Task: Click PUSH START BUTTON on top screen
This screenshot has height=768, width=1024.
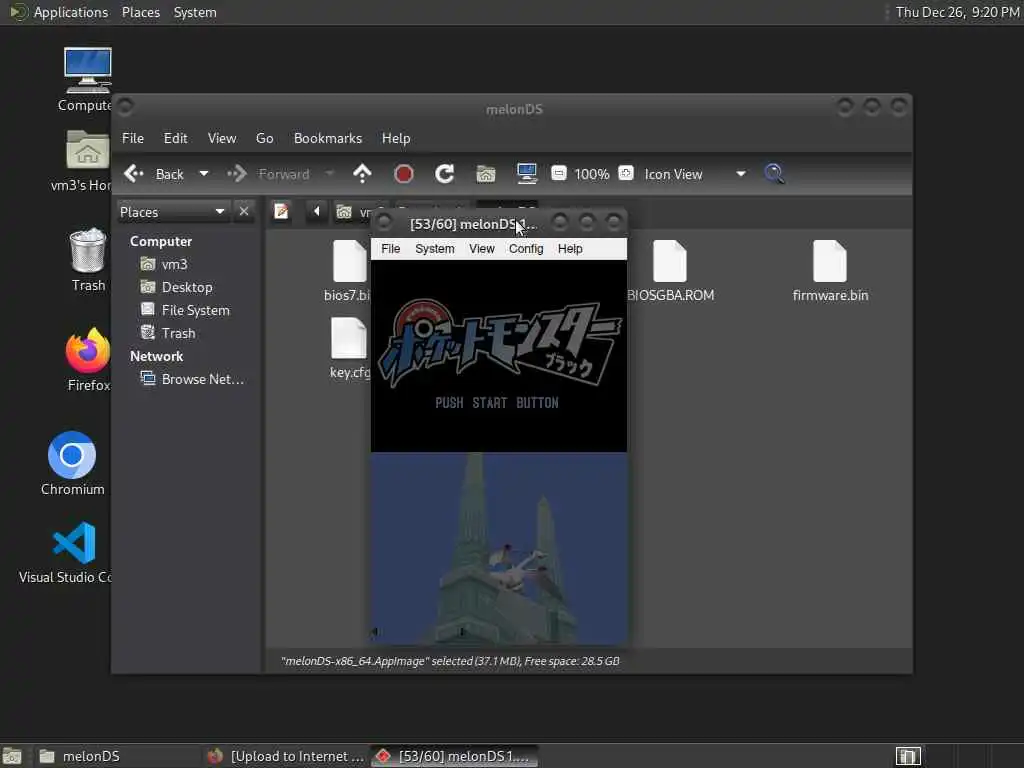Action: tap(497, 403)
